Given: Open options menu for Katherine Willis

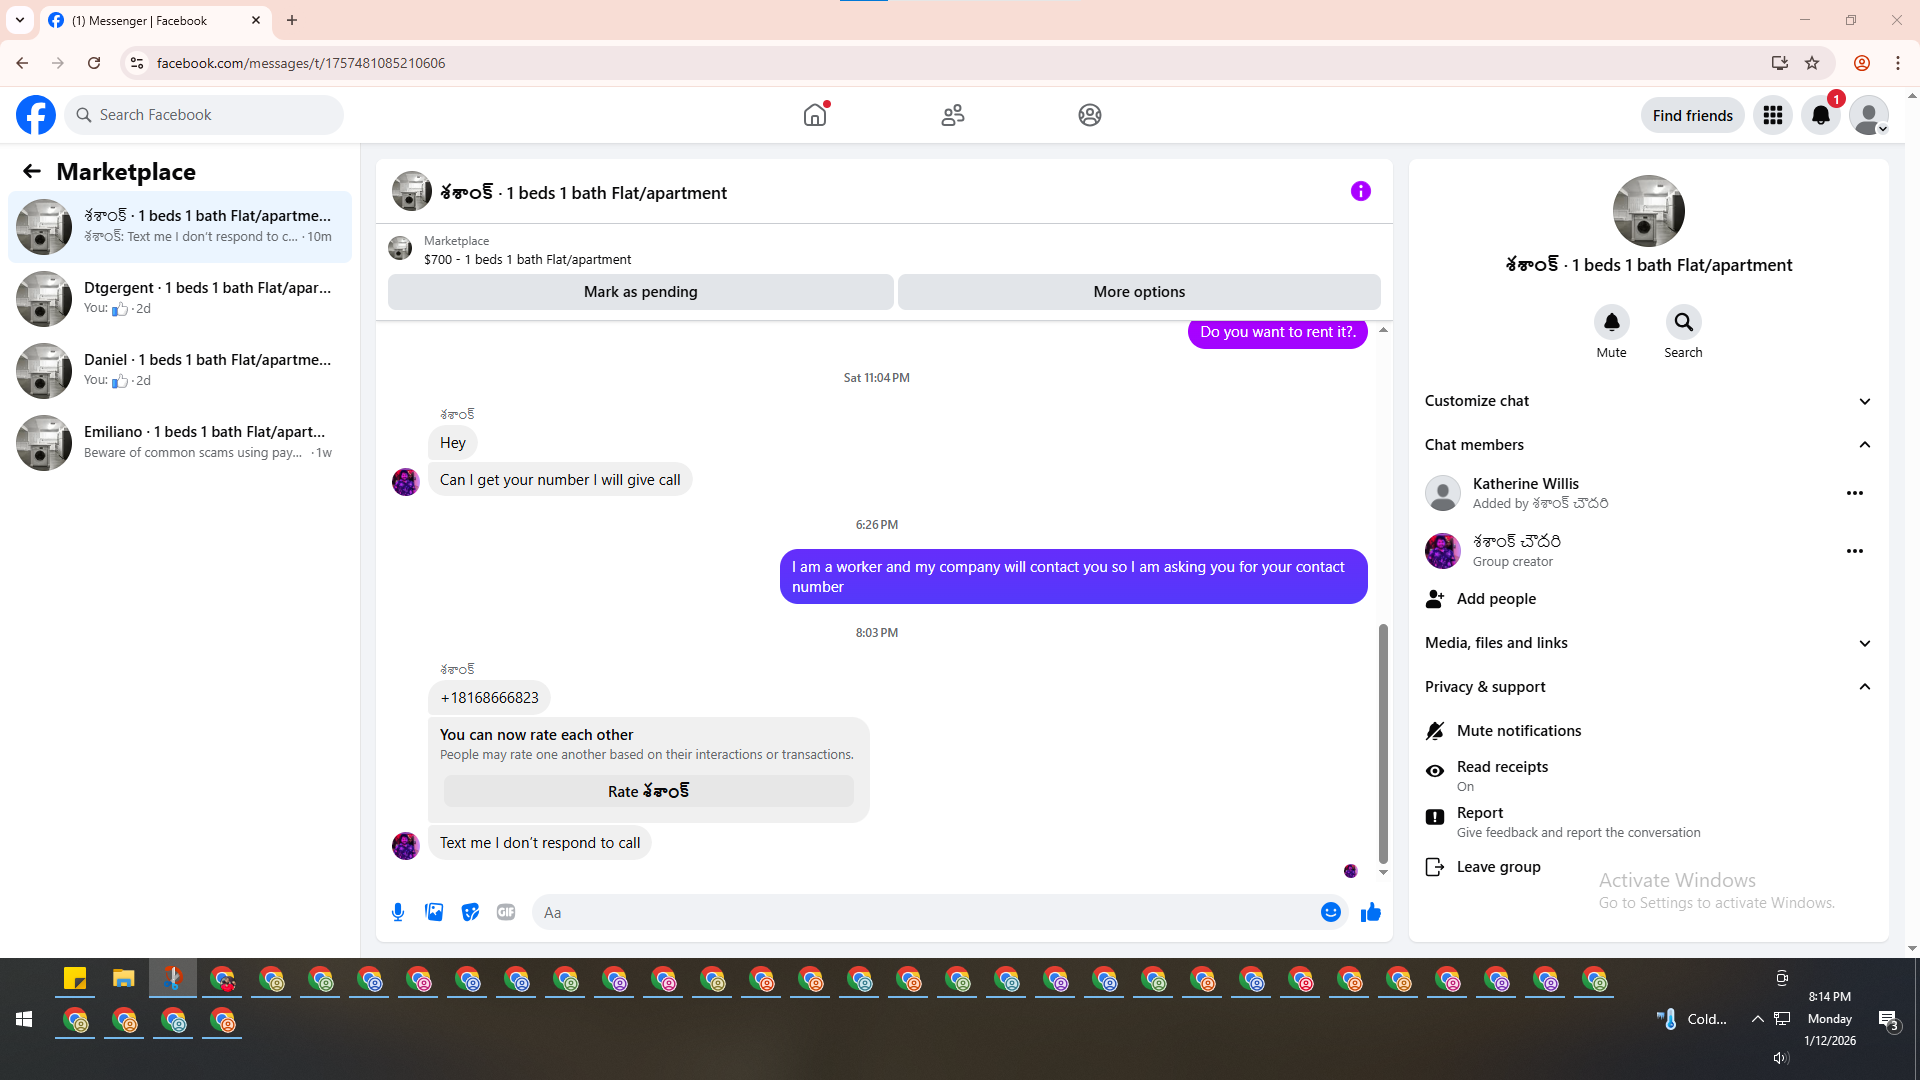Looking at the screenshot, I should tap(1854, 493).
